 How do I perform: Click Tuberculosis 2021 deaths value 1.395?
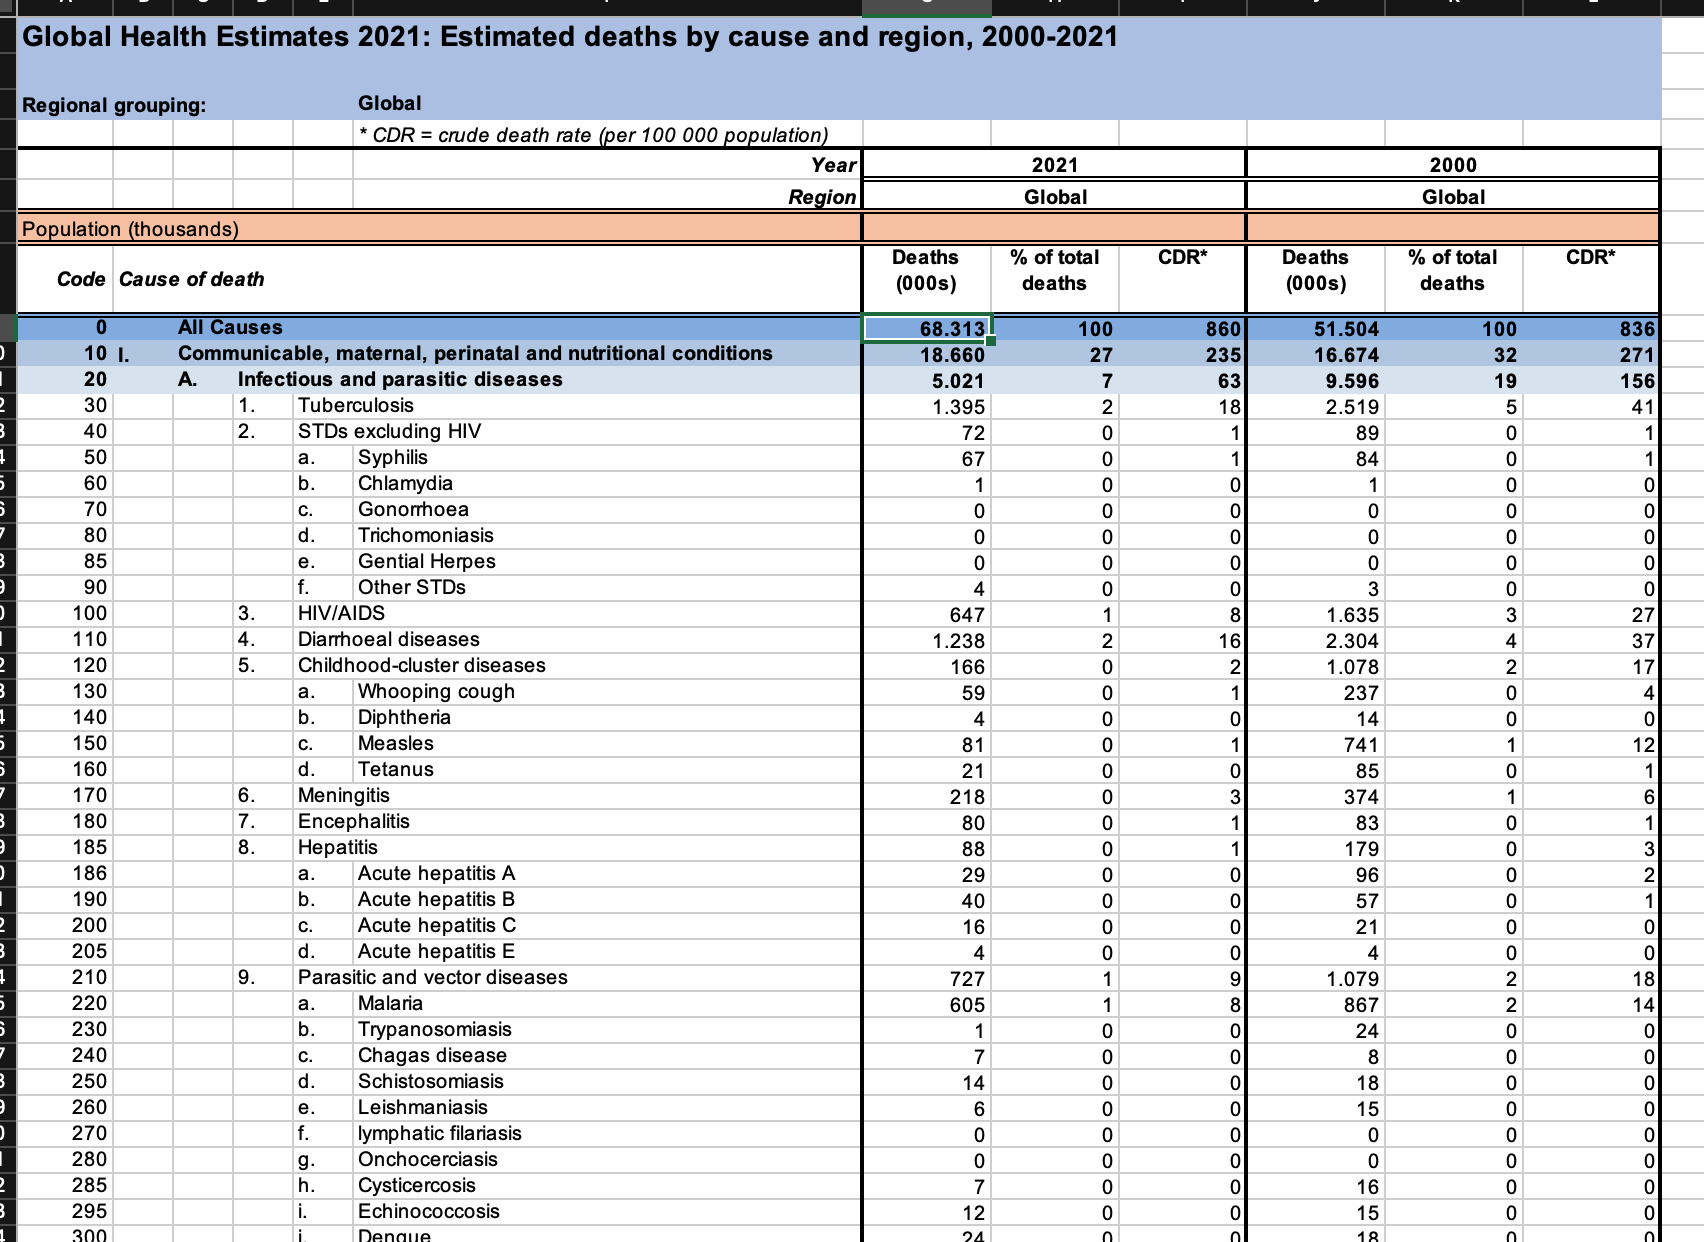[958, 407]
